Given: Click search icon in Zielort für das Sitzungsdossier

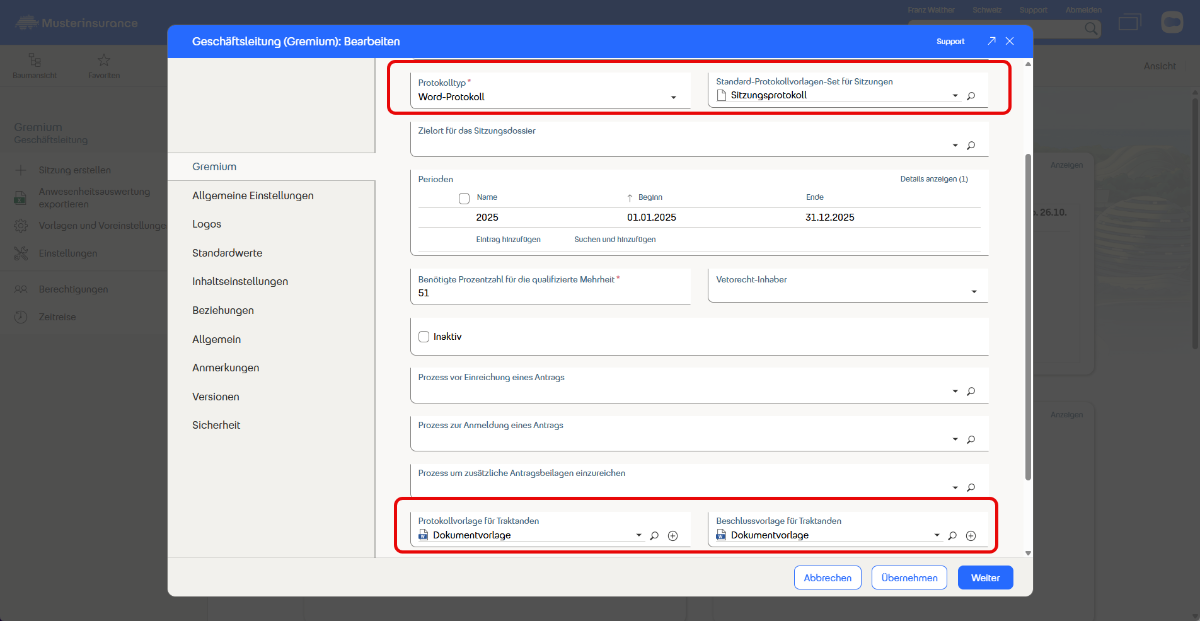Looking at the screenshot, I should point(971,146).
